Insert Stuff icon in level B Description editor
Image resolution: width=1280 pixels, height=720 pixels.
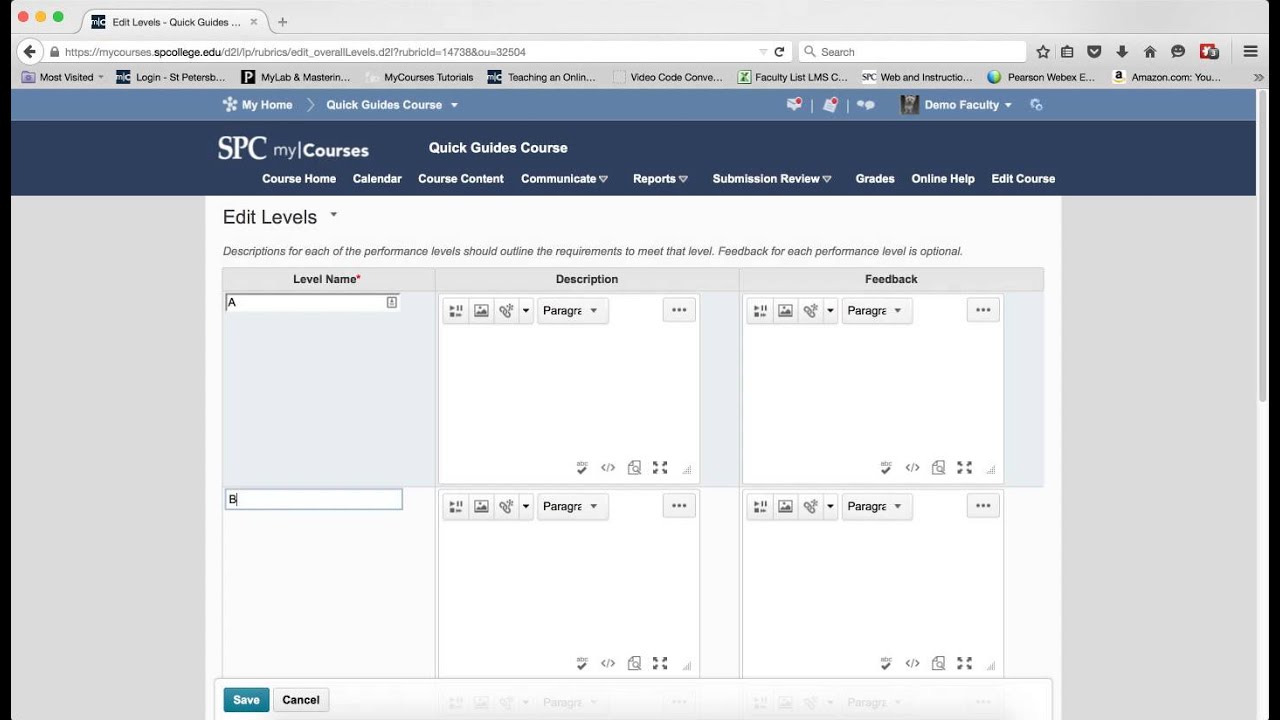456,507
